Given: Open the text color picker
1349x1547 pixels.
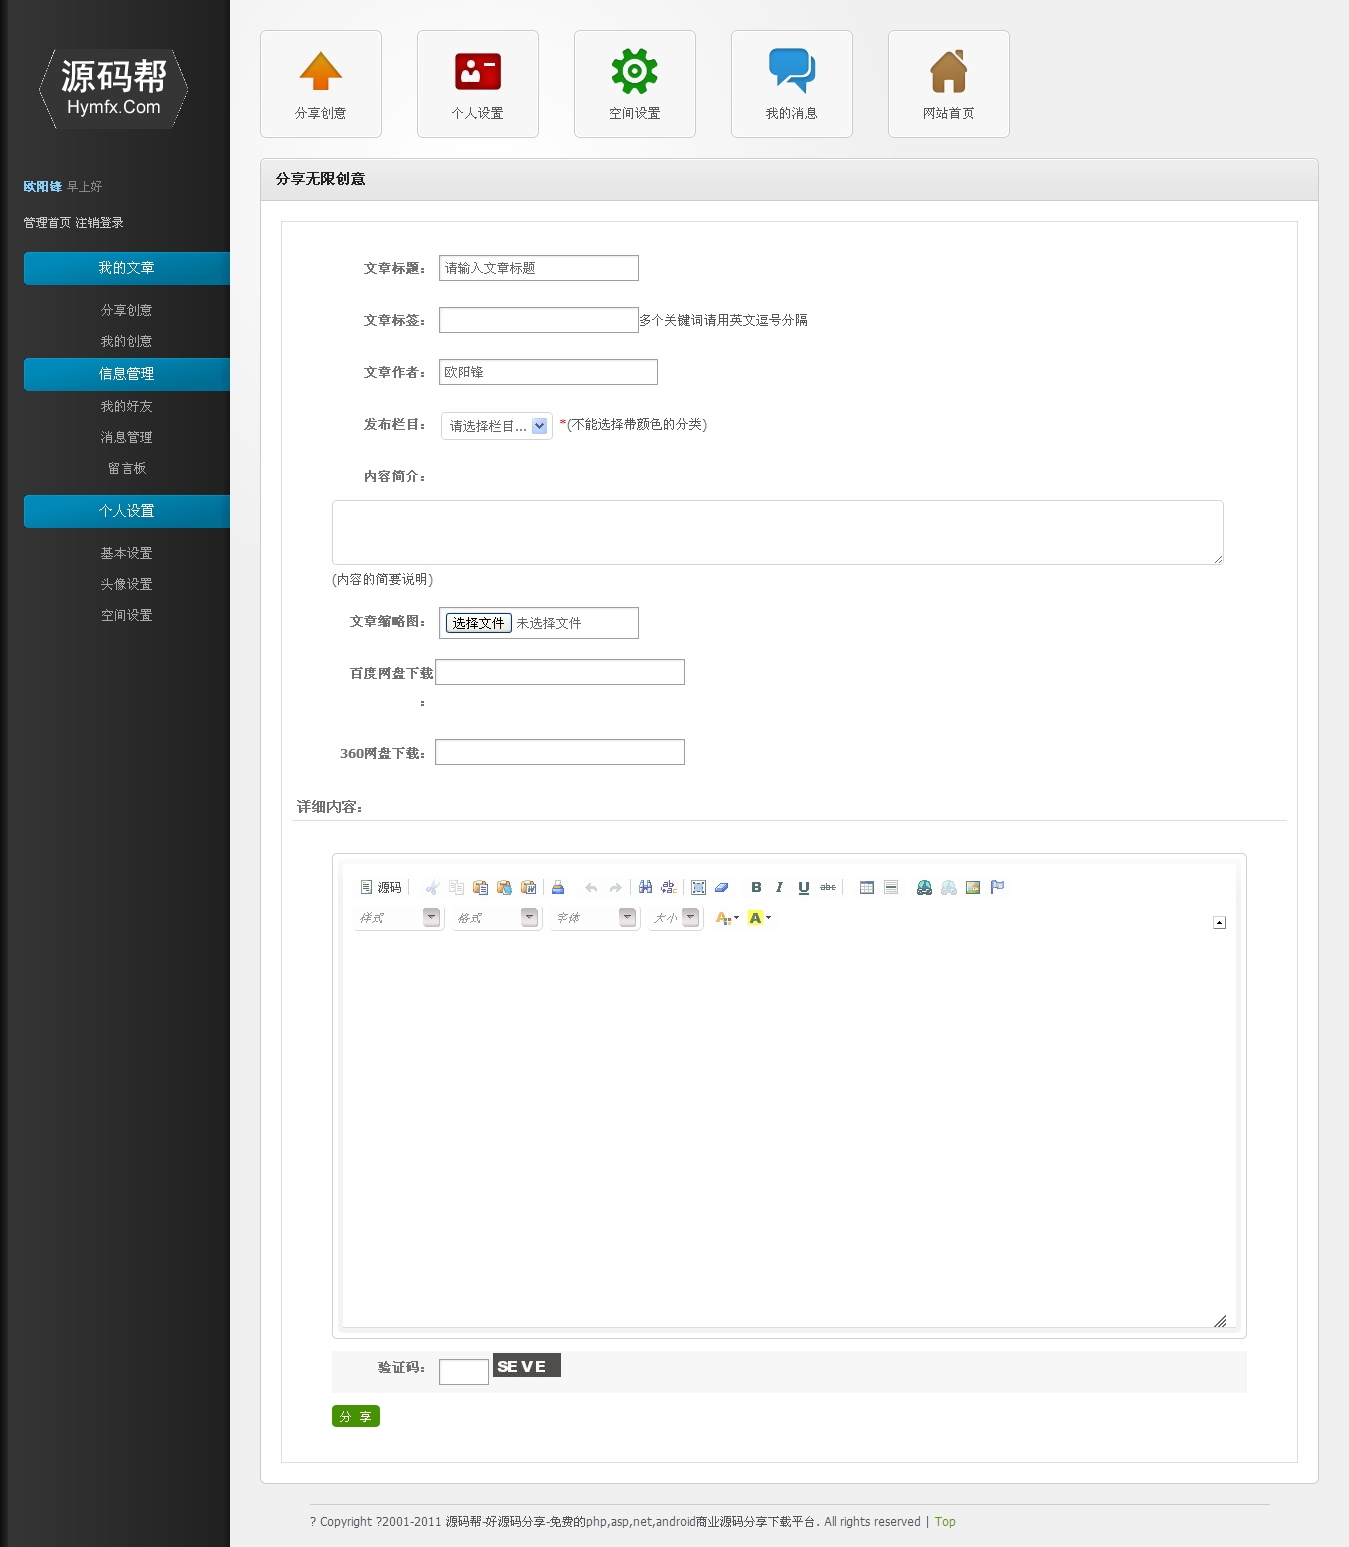Looking at the screenshot, I should [727, 918].
